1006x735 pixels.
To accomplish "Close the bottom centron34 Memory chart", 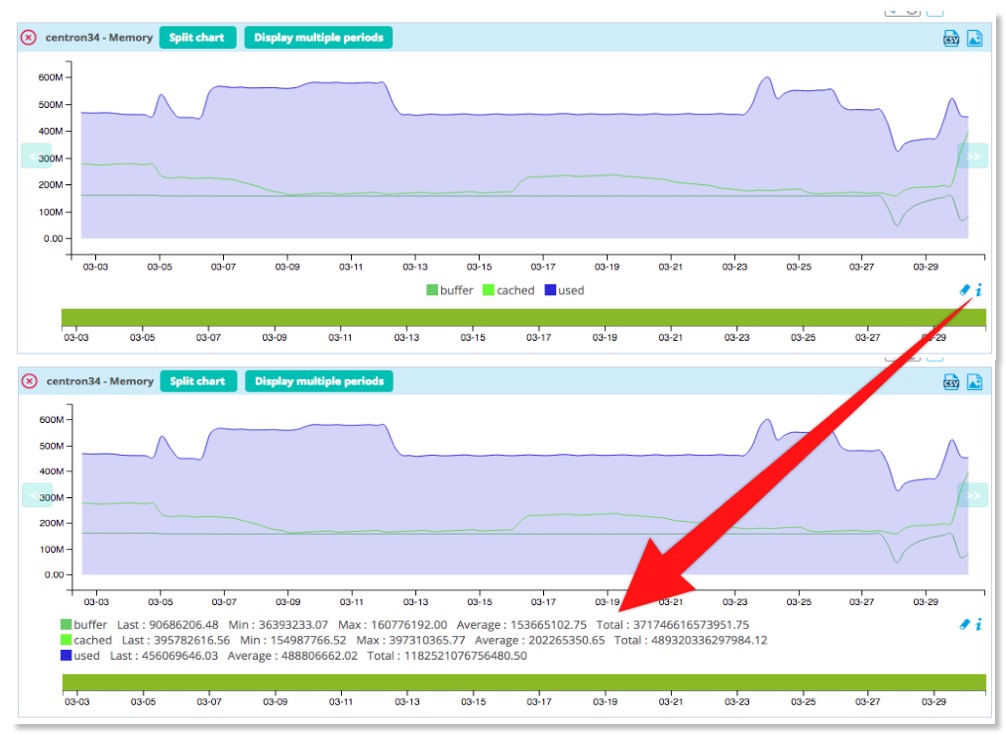I will click(x=29, y=381).
